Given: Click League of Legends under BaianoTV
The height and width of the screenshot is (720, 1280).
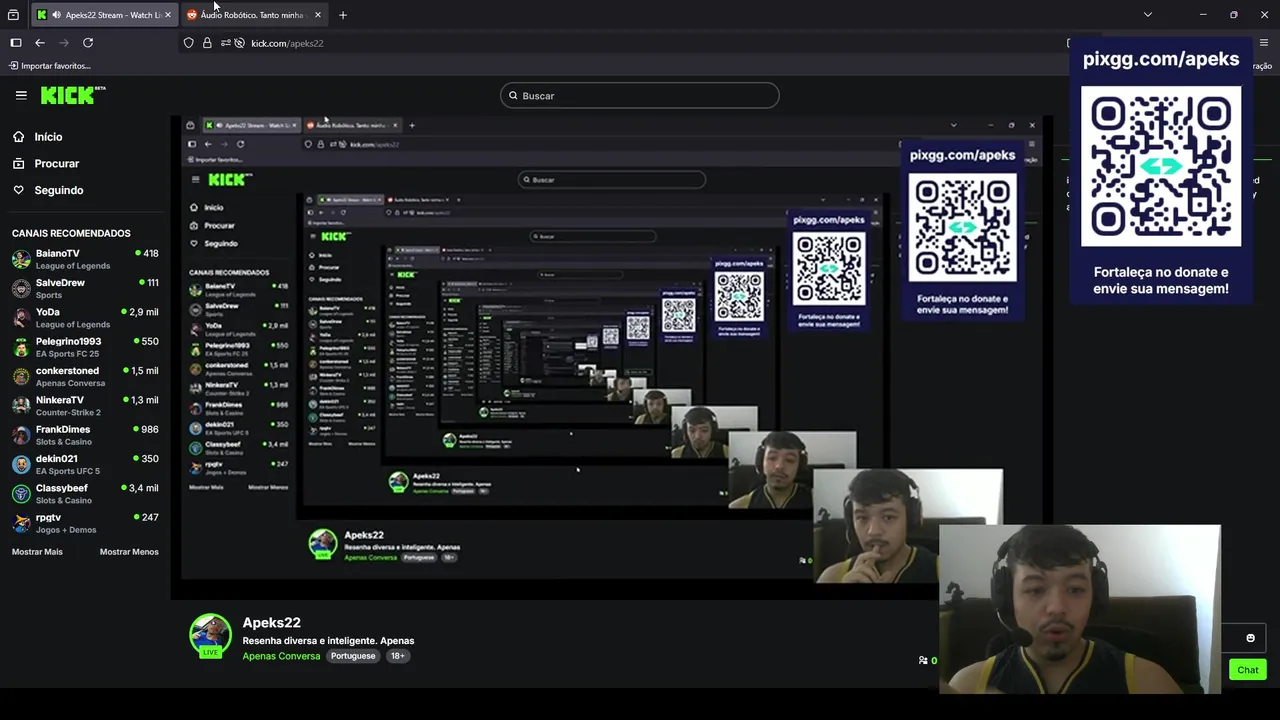Looking at the screenshot, I should coord(73,266).
